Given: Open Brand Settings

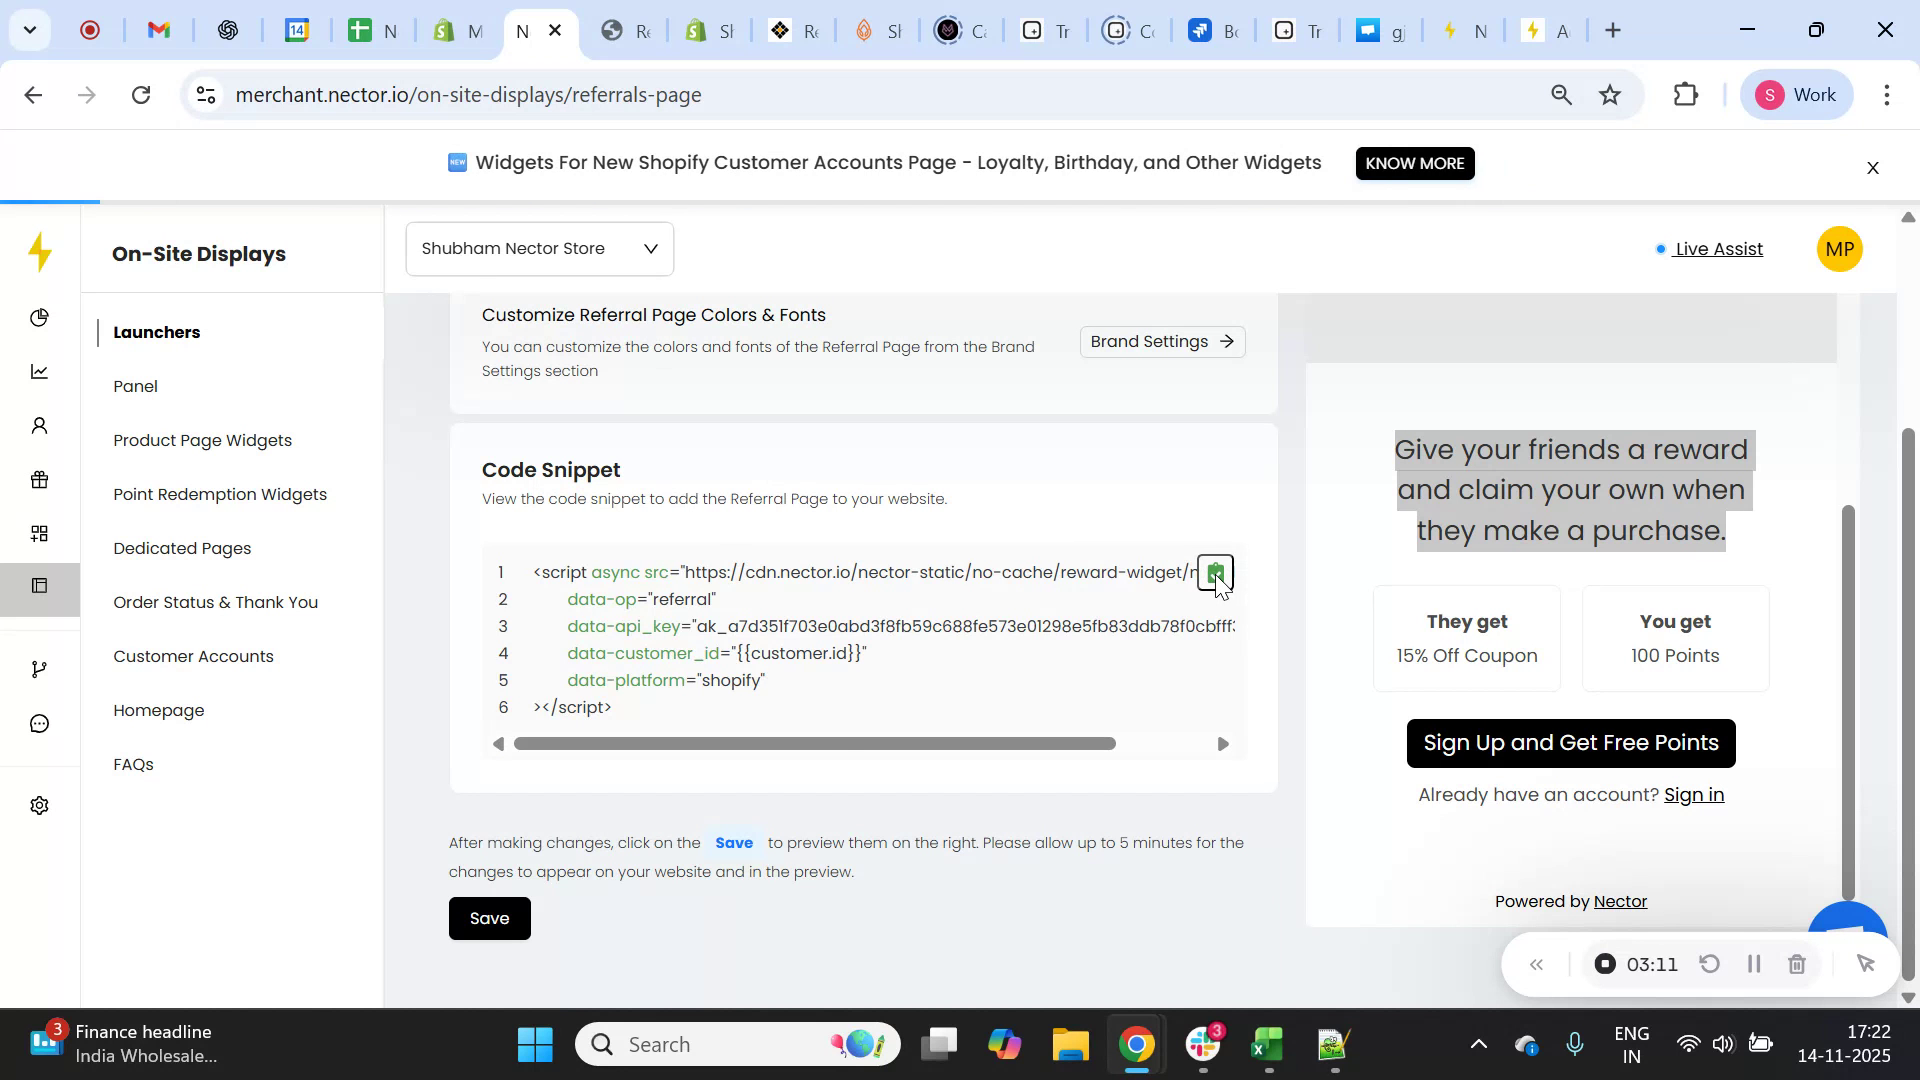Looking at the screenshot, I should [1161, 341].
